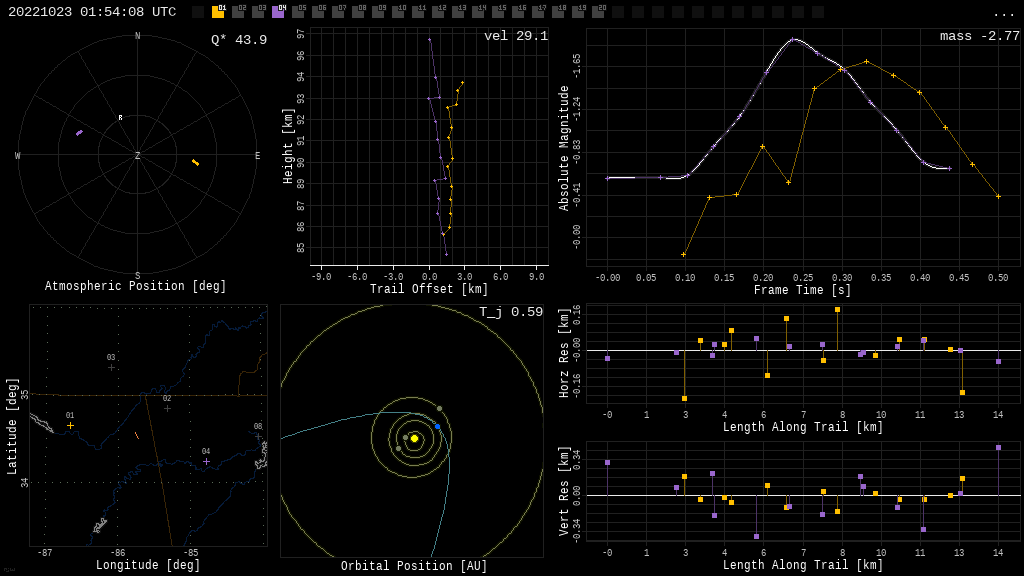Click station 01 cross marker on map
1024x576 pixels.
[x=70, y=425]
